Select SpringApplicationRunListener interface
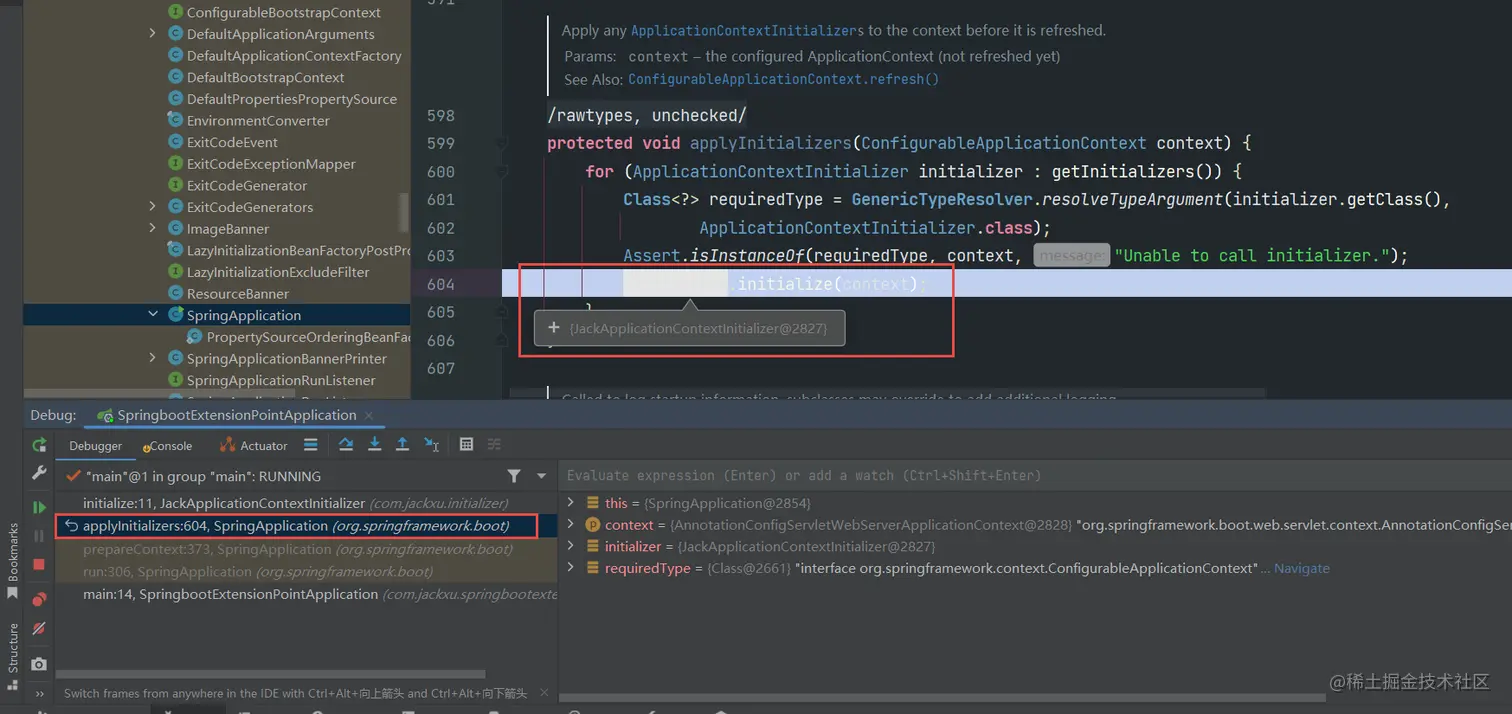 pos(281,380)
